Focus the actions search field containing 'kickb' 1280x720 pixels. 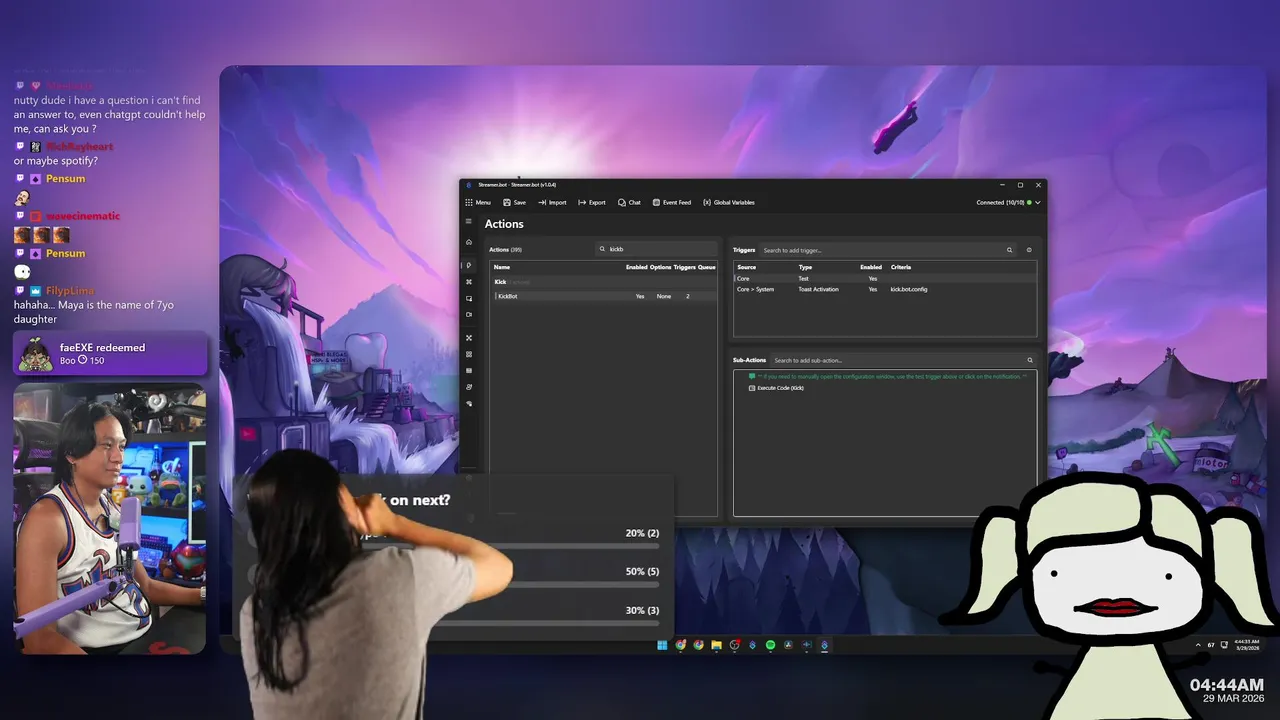pyautogui.click(x=656, y=249)
